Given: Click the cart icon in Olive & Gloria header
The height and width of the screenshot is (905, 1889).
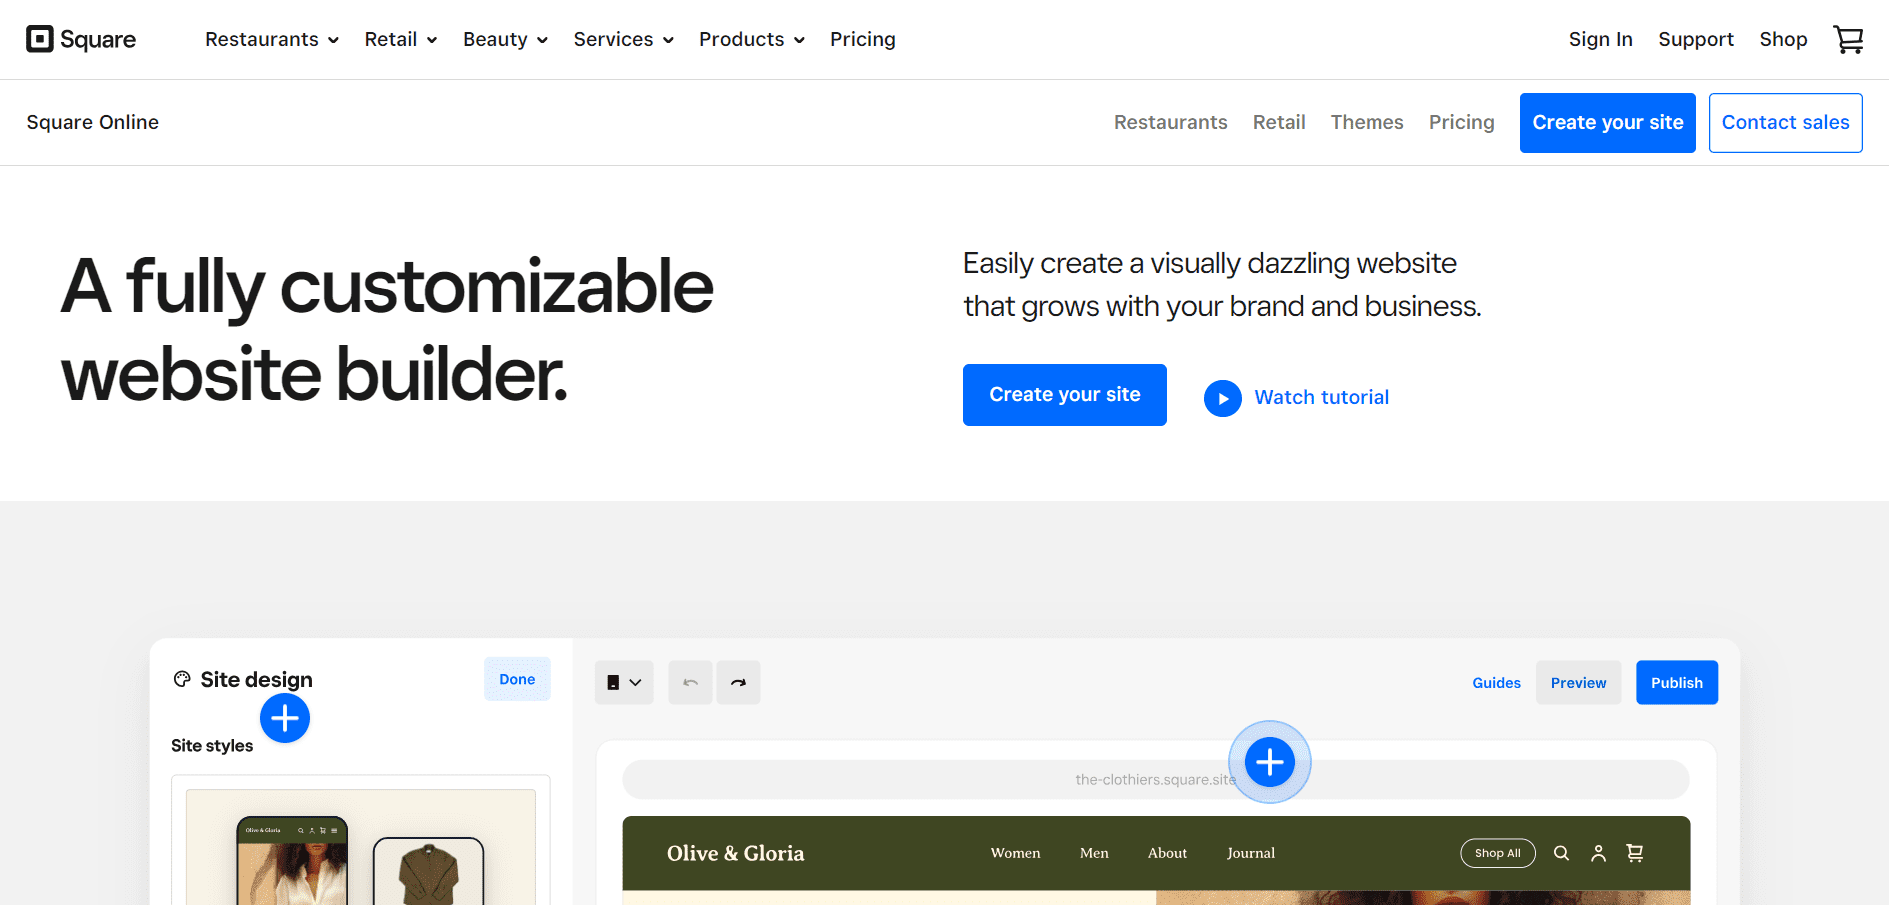Looking at the screenshot, I should pyautogui.click(x=1635, y=853).
